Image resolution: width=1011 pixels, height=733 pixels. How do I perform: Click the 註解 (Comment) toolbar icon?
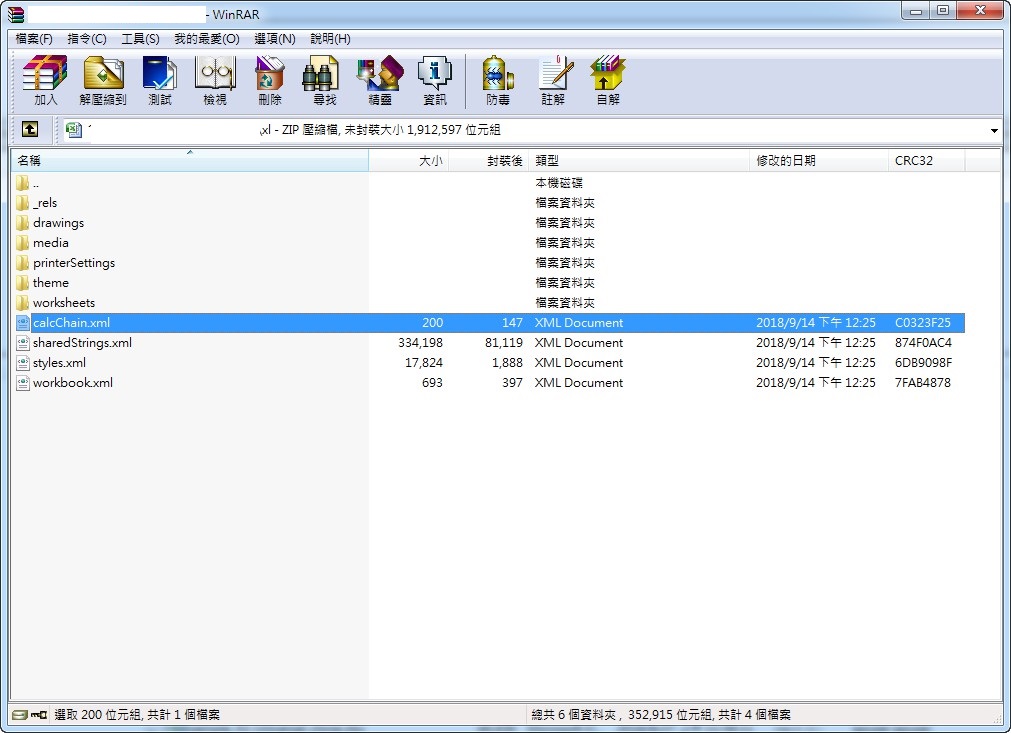coord(553,80)
